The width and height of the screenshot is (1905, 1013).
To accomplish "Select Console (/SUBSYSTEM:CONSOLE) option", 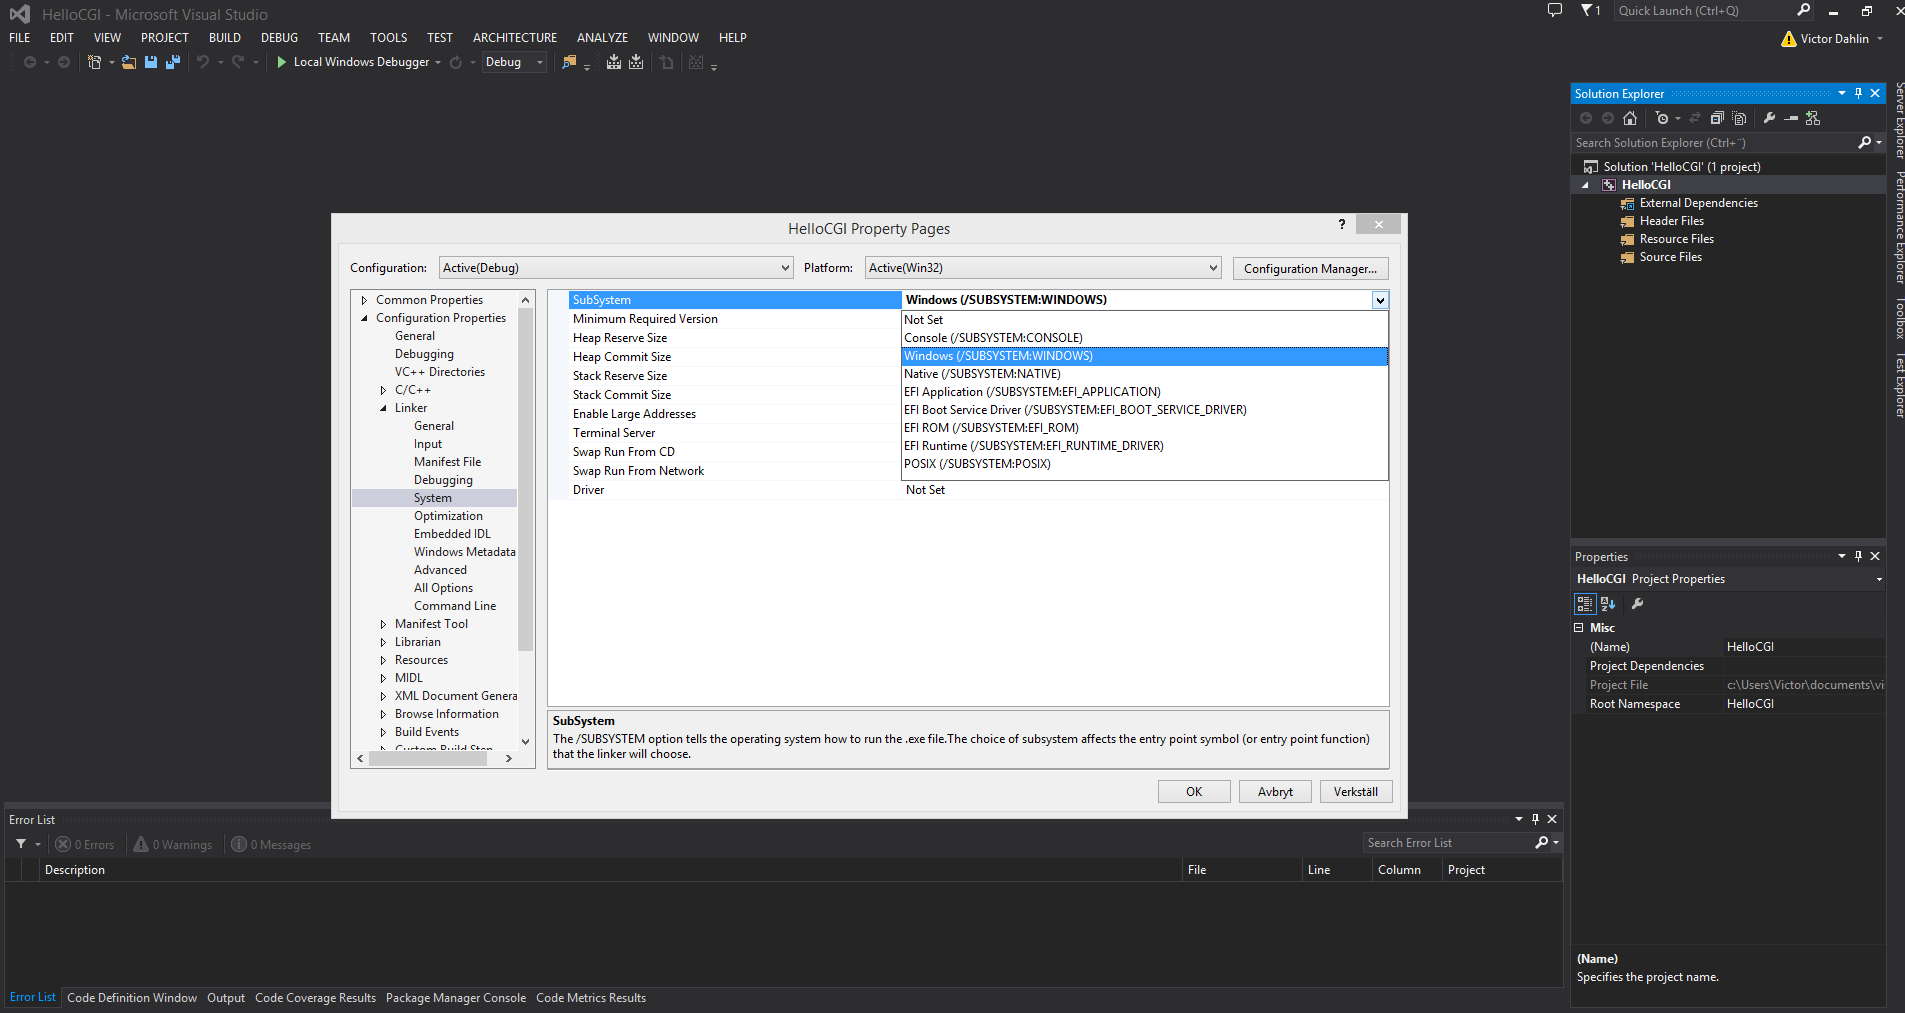I will (1144, 338).
